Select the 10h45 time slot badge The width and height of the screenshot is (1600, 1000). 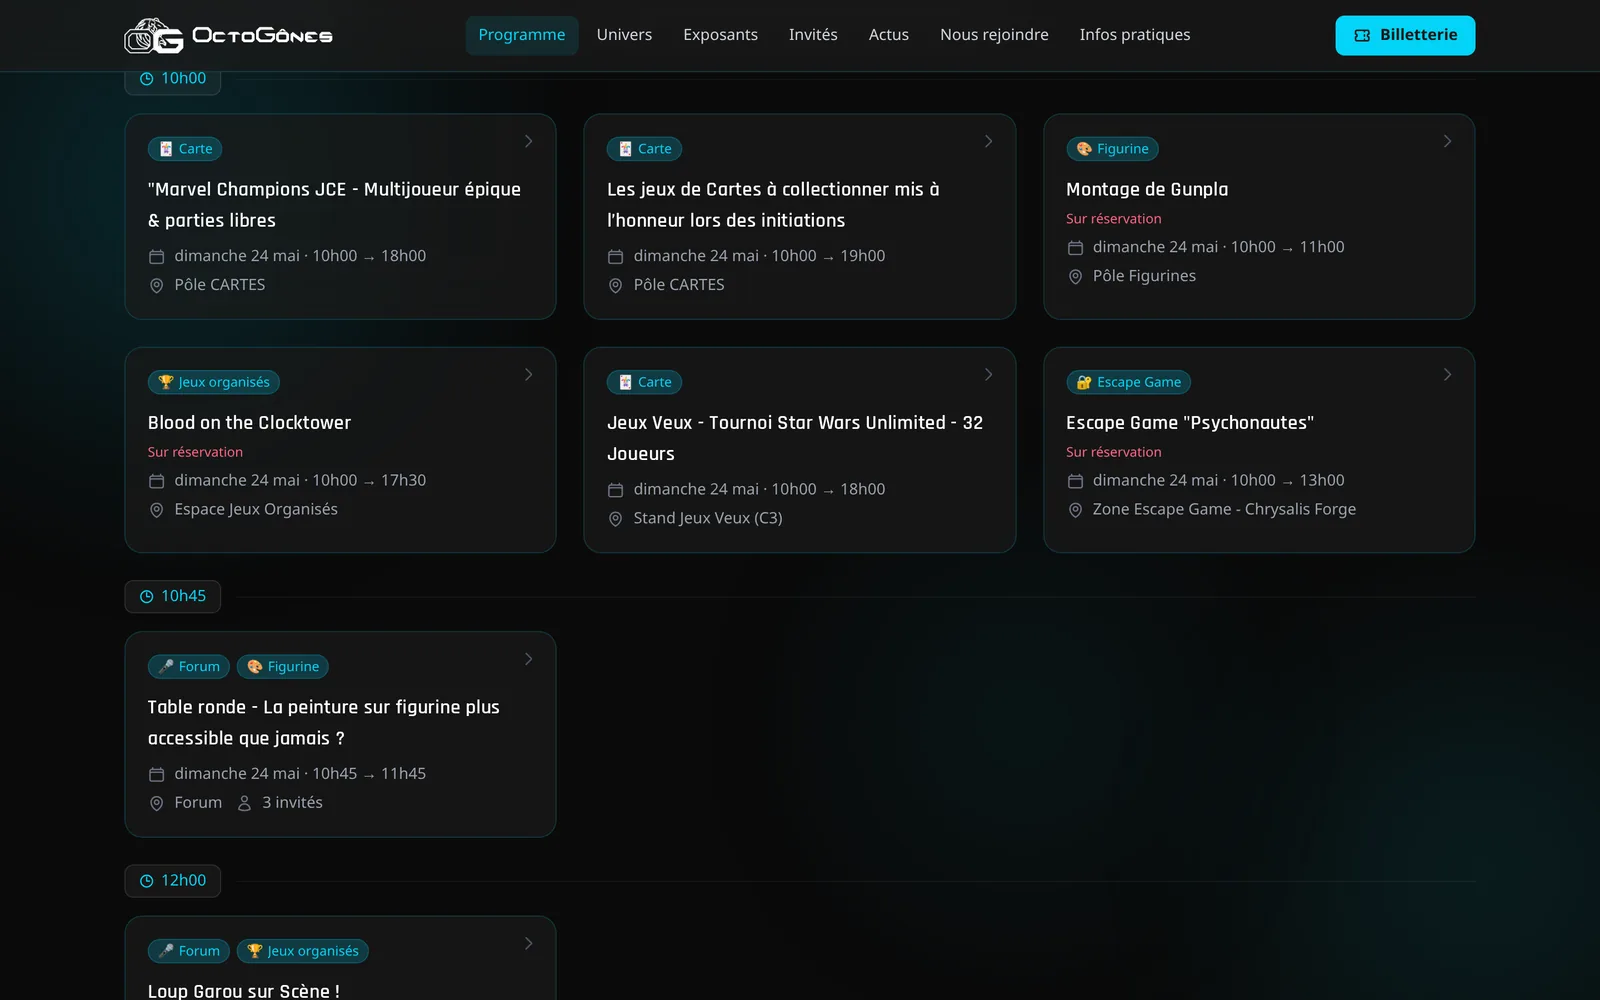[x=173, y=596]
